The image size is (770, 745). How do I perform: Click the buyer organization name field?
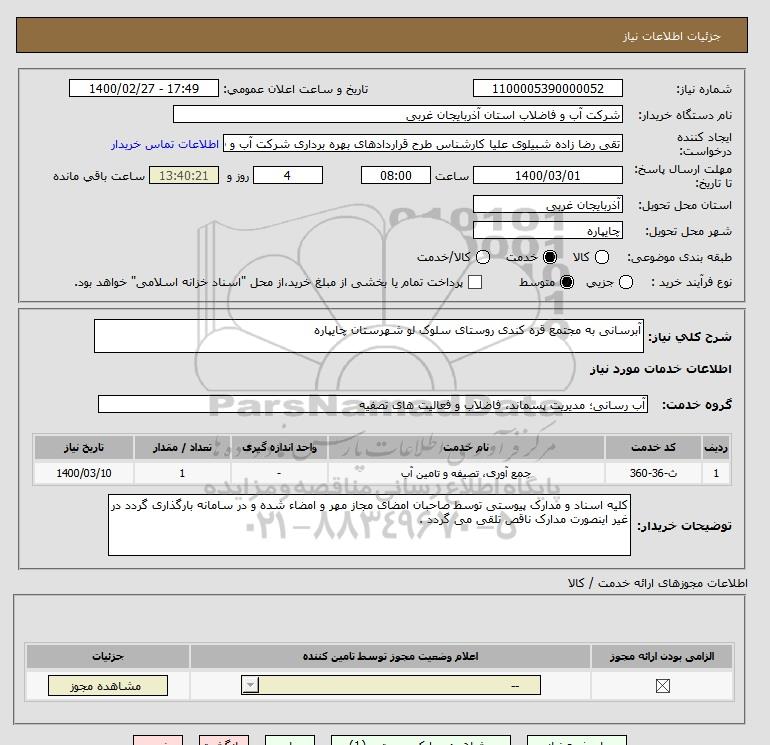398,115
